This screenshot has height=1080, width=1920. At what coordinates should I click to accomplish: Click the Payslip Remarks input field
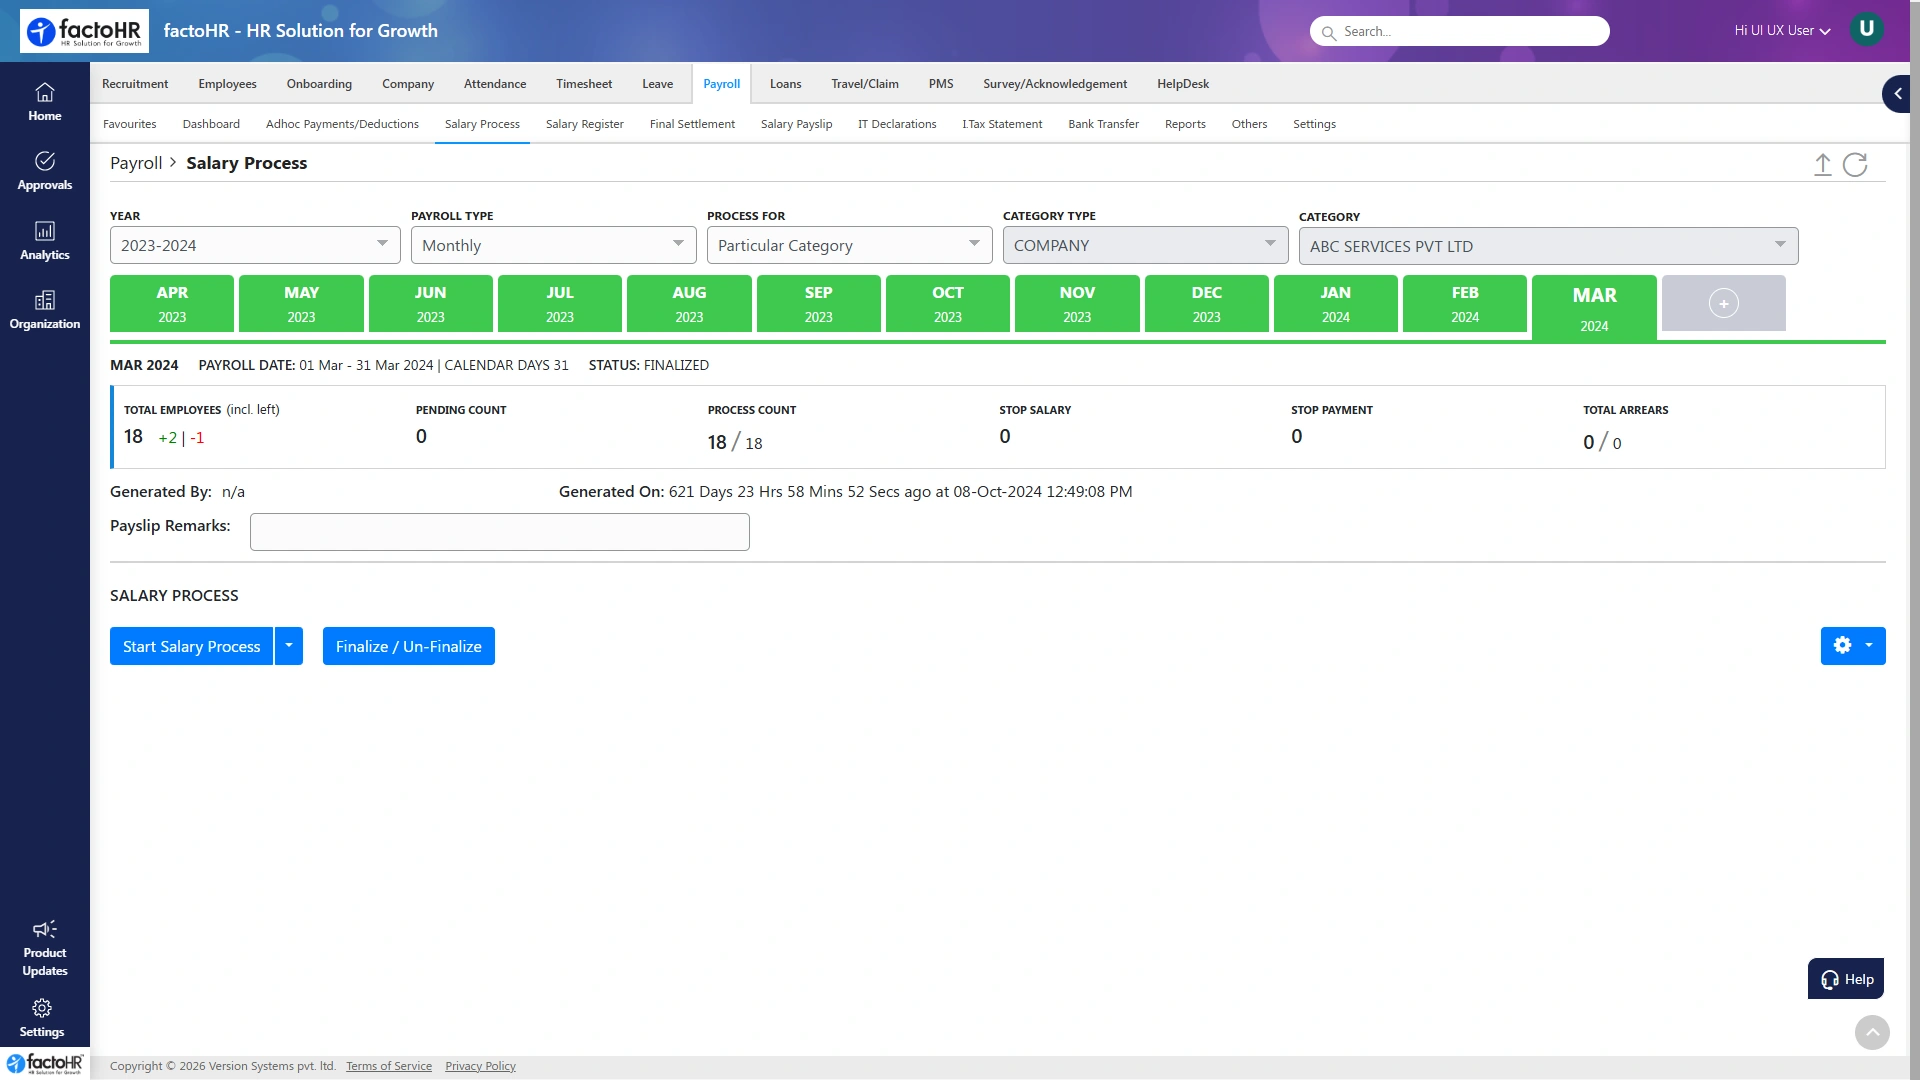click(x=500, y=532)
